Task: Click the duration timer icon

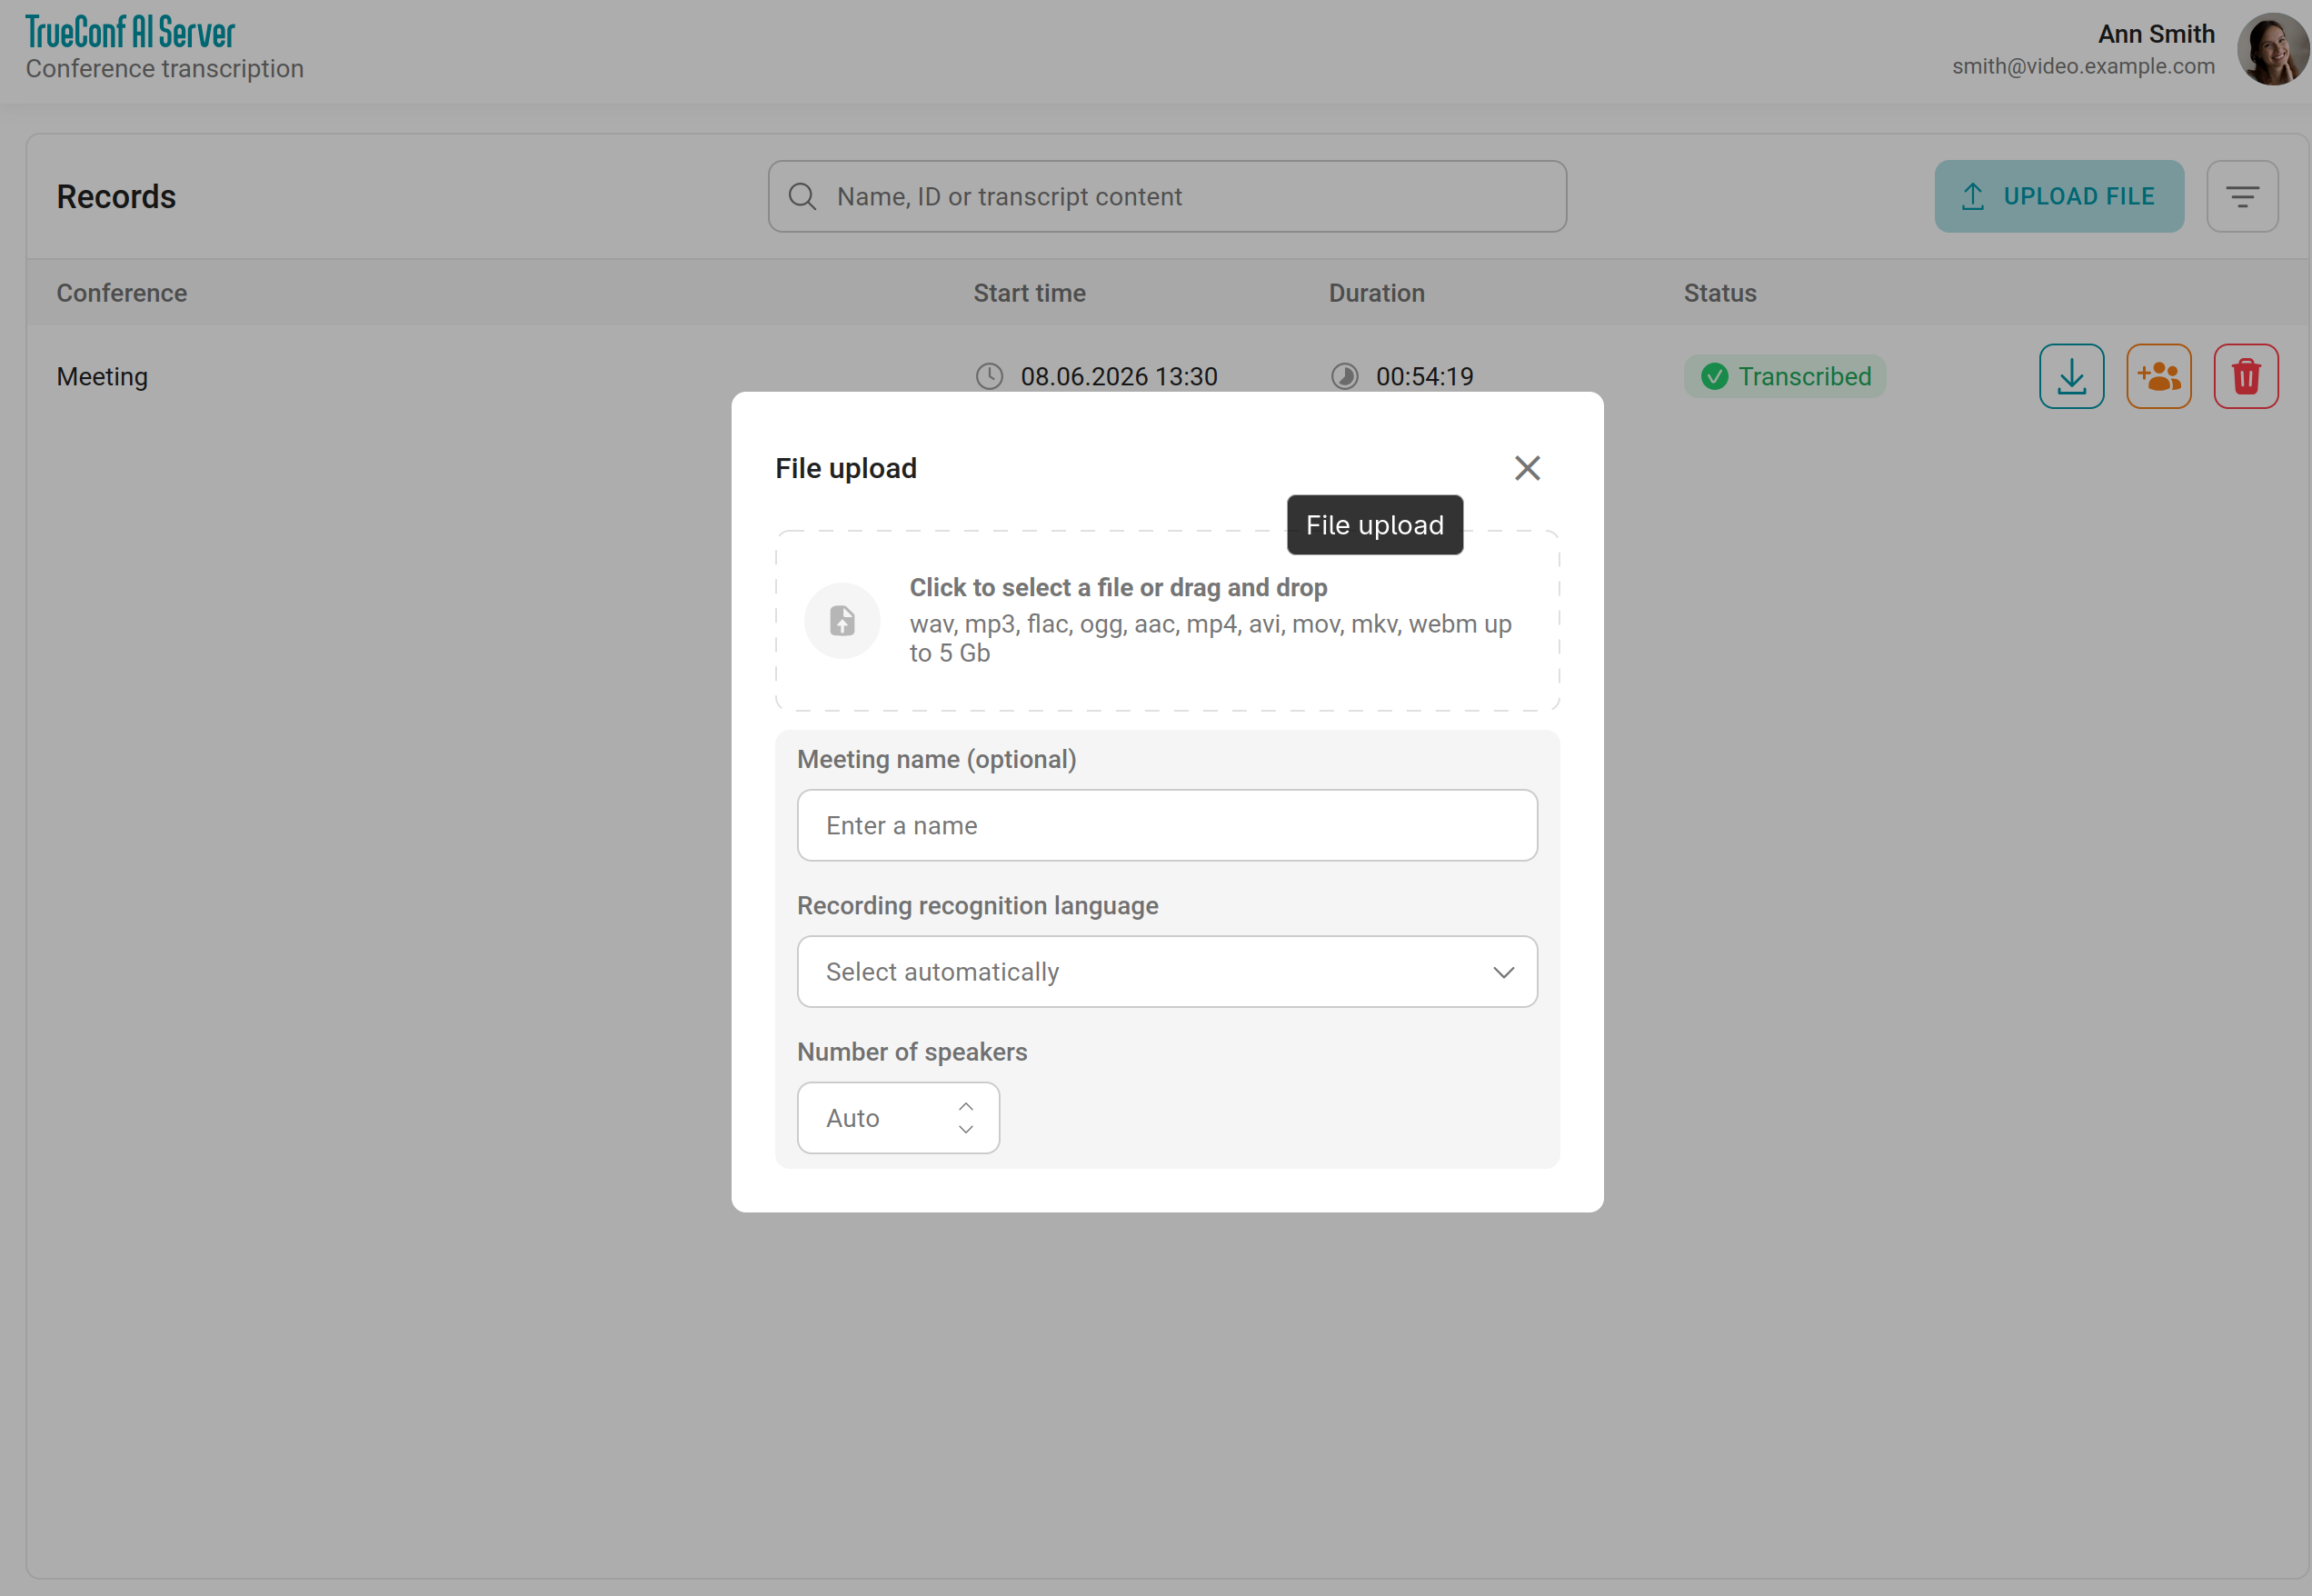Action: click(x=1344, y=376)
